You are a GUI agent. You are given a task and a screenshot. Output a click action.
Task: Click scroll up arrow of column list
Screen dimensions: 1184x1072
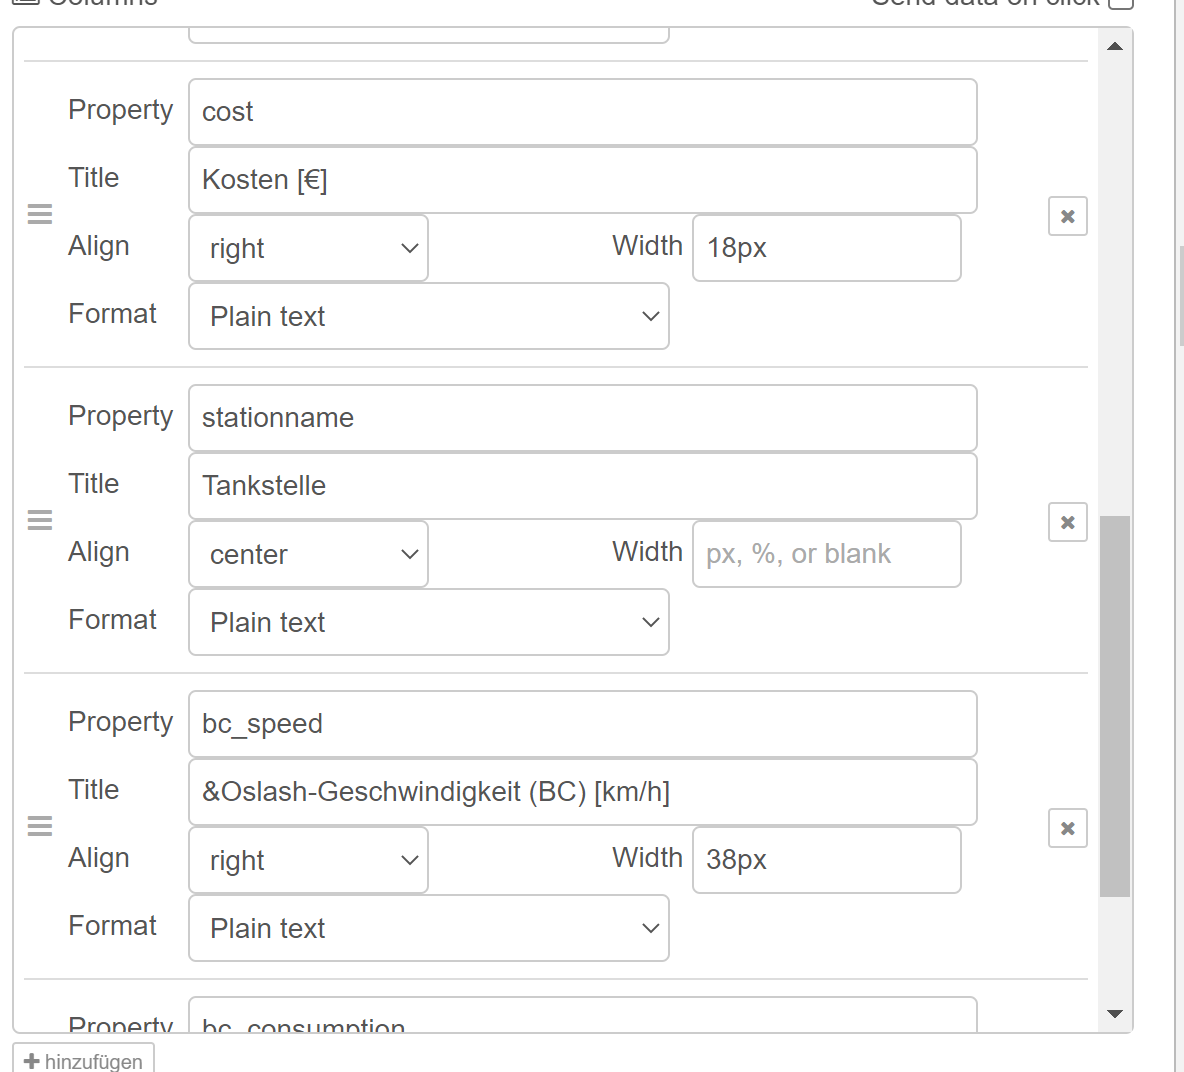[1115, 46]
